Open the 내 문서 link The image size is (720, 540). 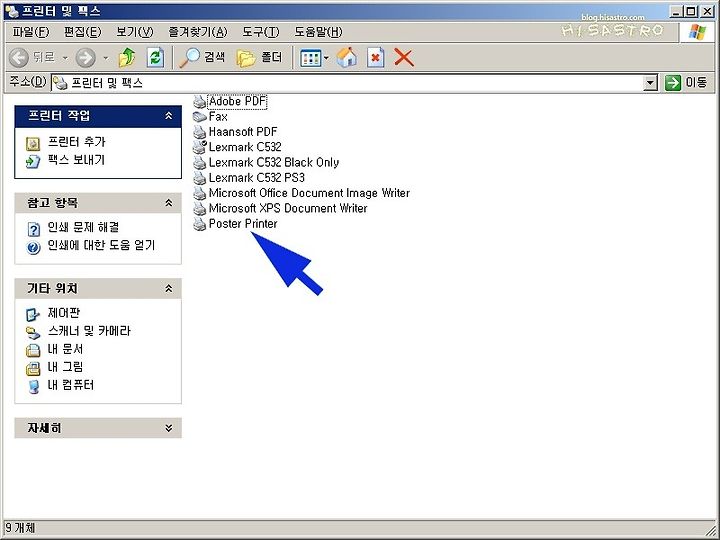point(65,349)
